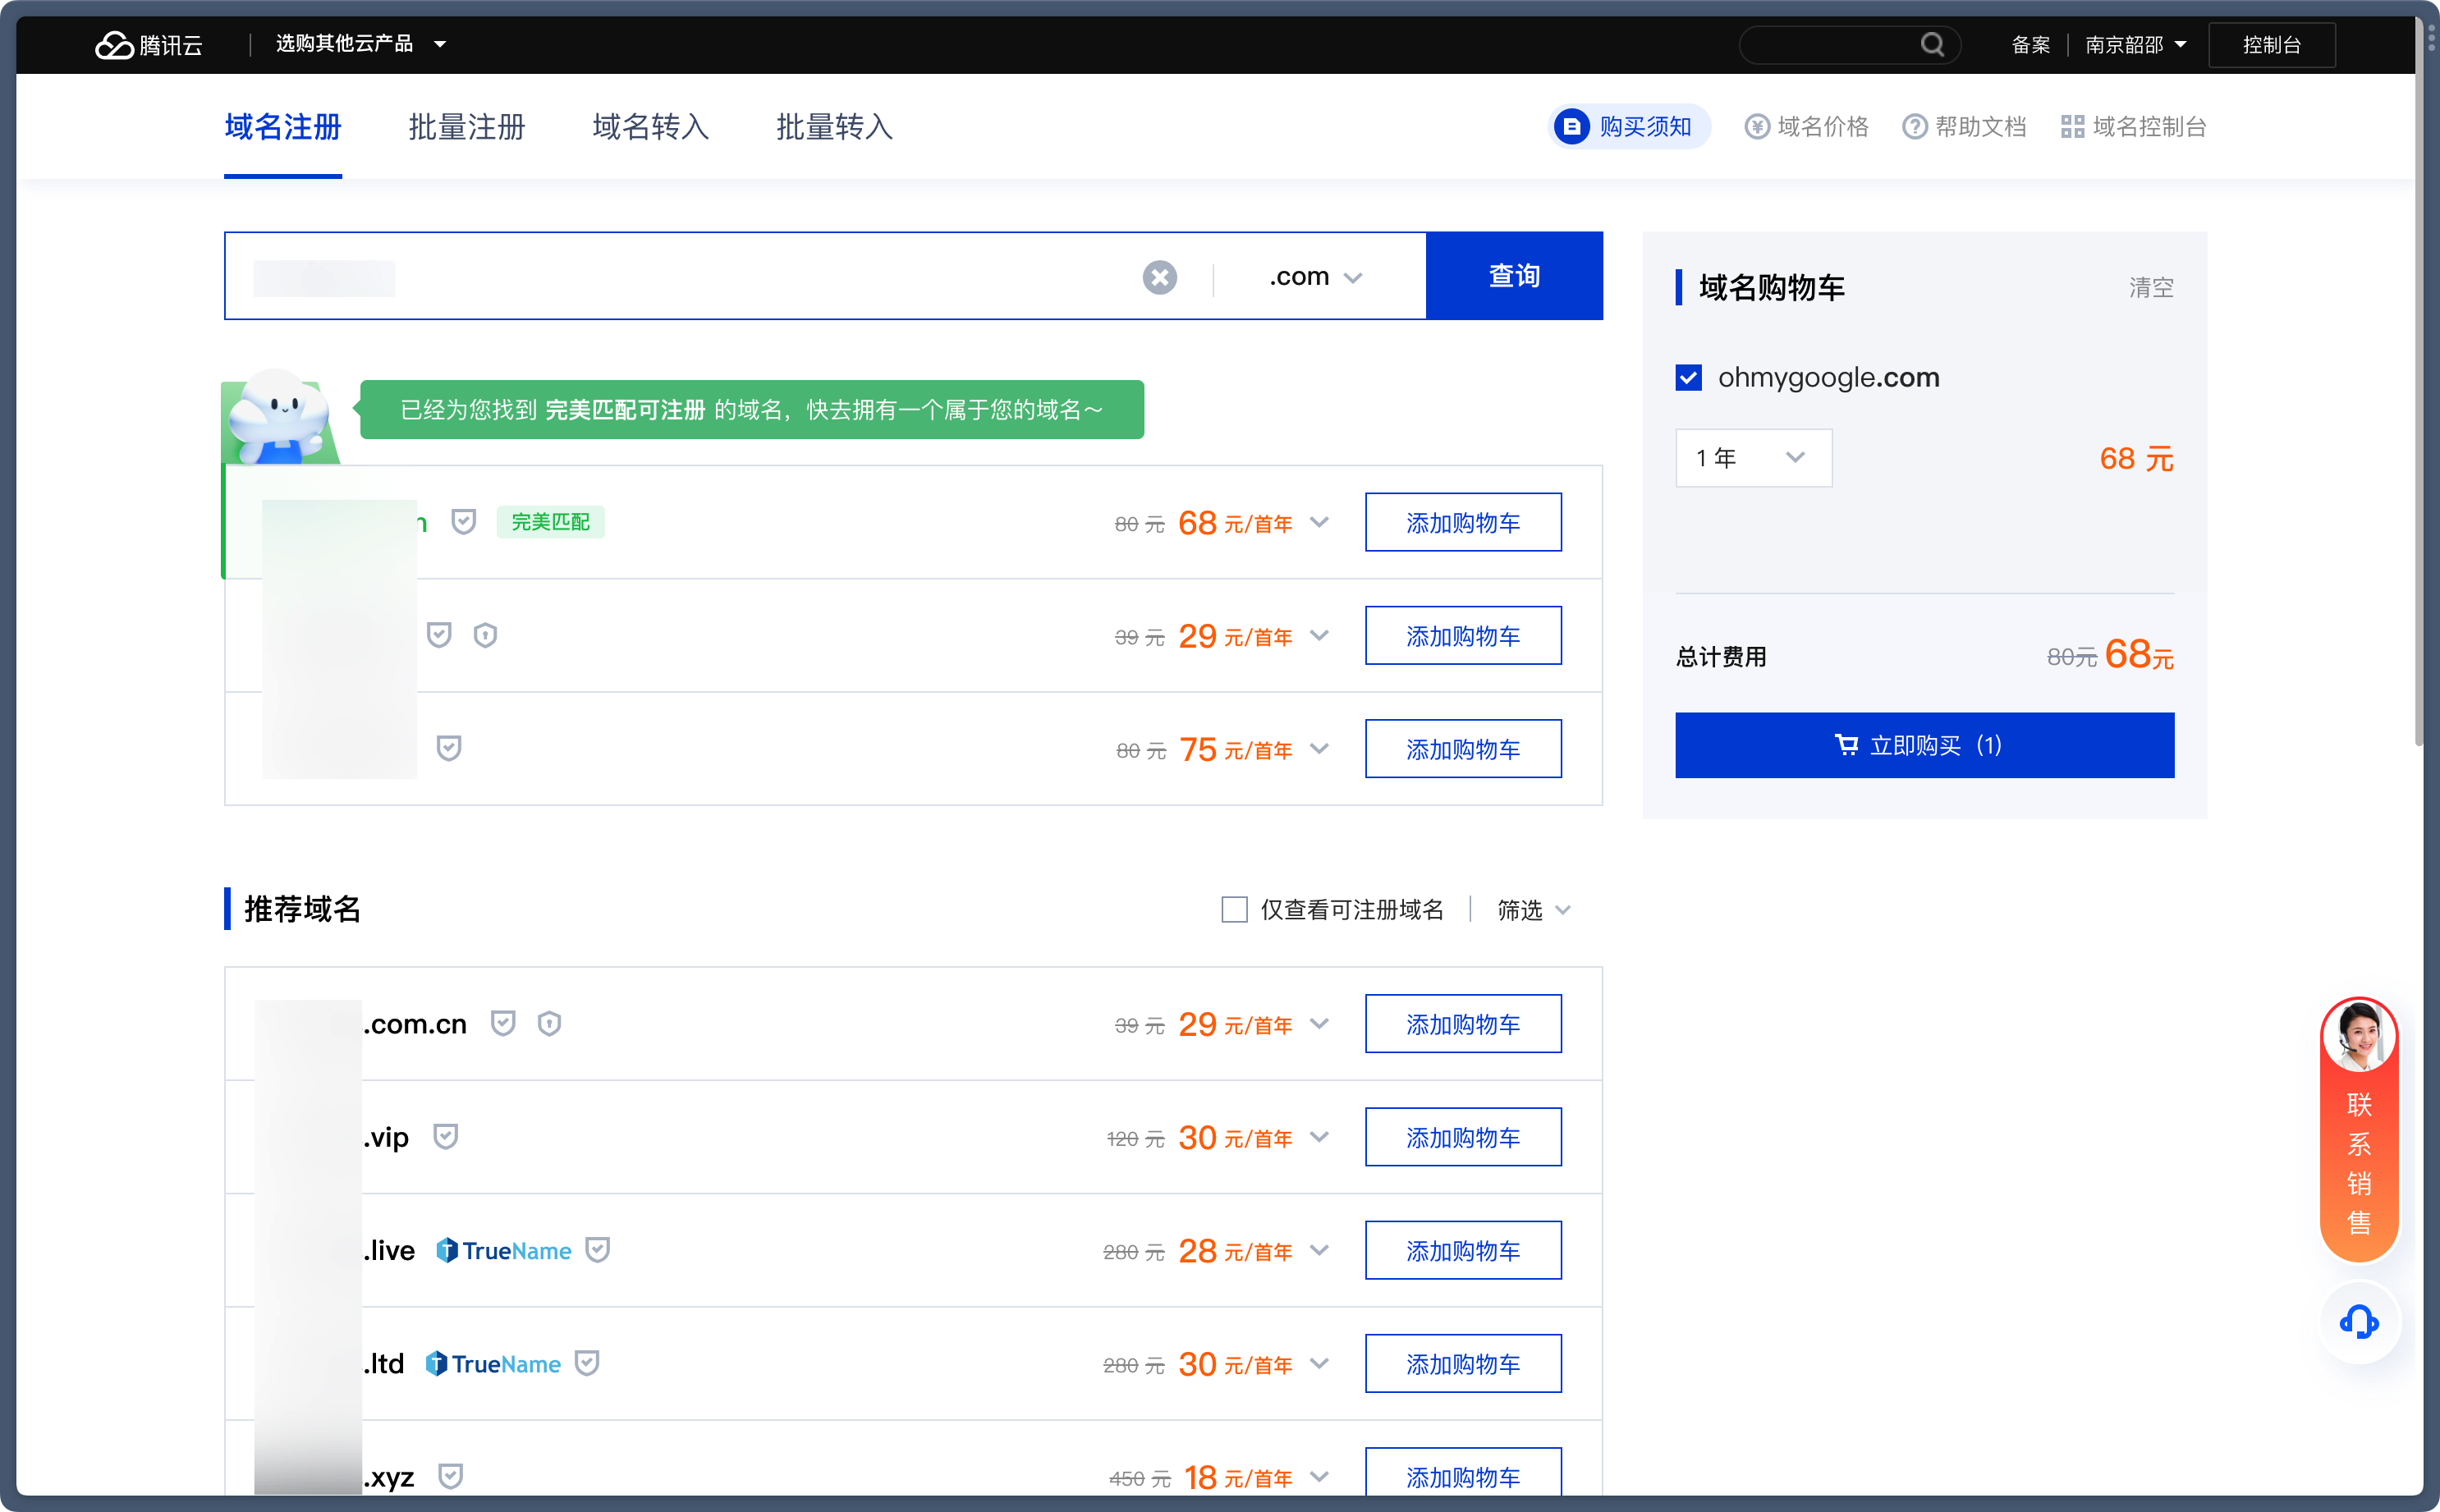Switch to the 批量注册 tab

466,127
